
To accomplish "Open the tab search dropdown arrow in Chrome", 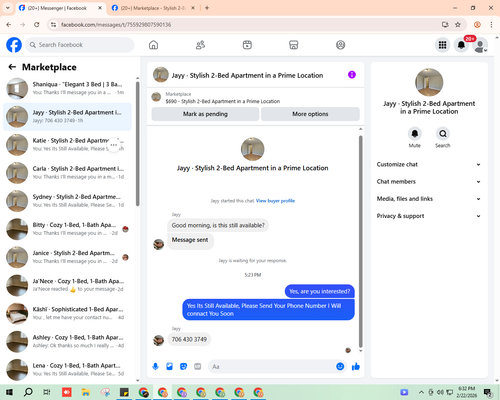I will coord(8,8).
